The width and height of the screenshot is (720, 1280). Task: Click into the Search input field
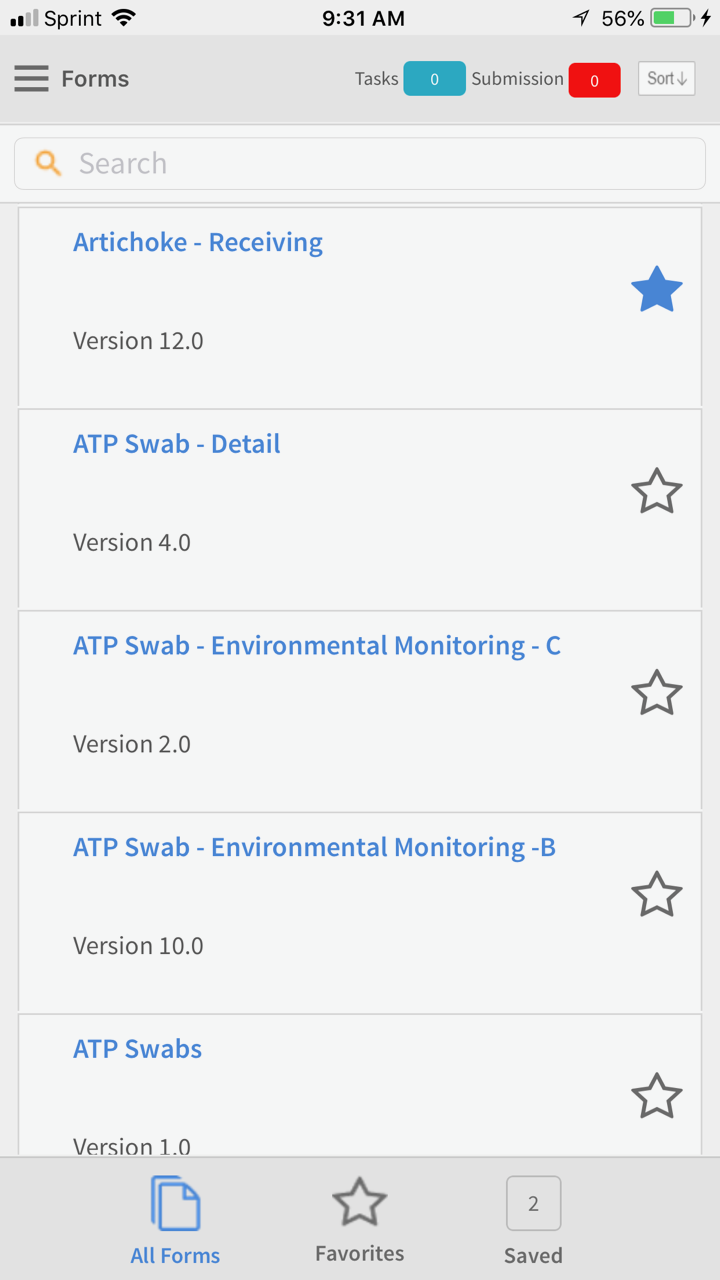tap(380, 164)
